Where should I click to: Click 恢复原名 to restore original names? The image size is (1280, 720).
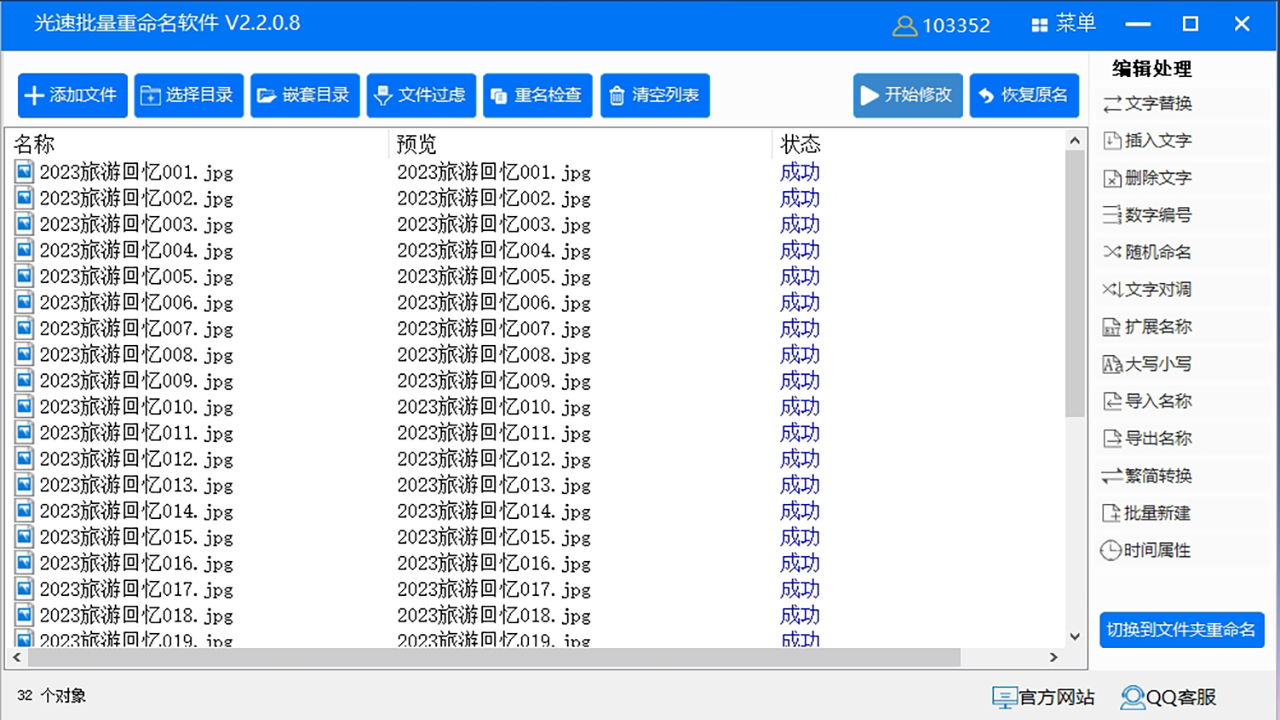click(1024, 95)
